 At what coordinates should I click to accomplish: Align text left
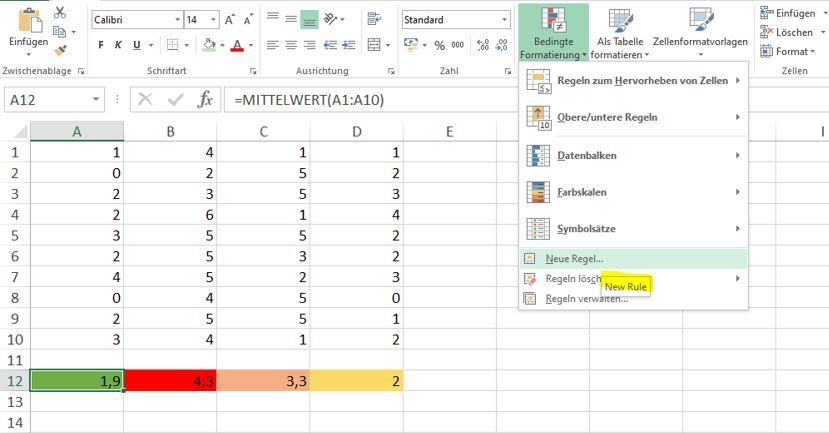coord(273,45)
